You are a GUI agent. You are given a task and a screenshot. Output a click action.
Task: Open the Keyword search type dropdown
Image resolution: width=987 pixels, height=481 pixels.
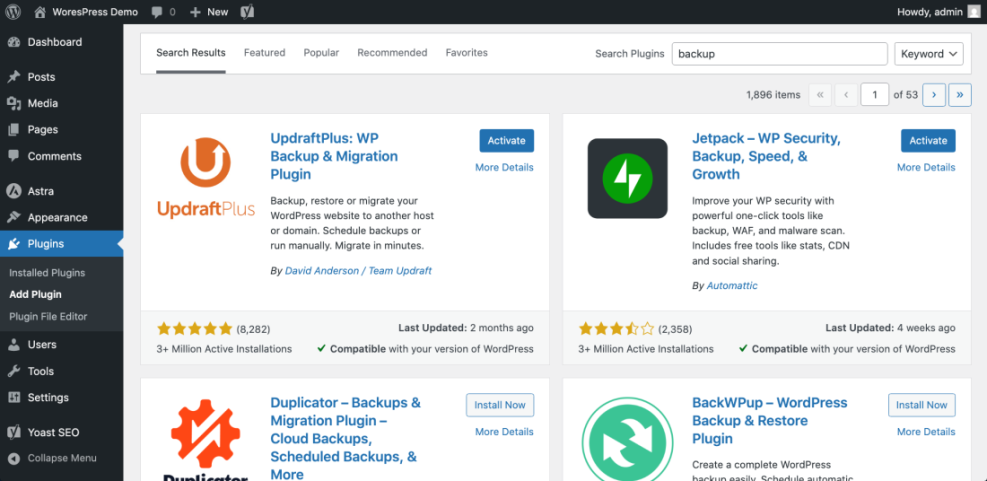(x=928, y=54)
